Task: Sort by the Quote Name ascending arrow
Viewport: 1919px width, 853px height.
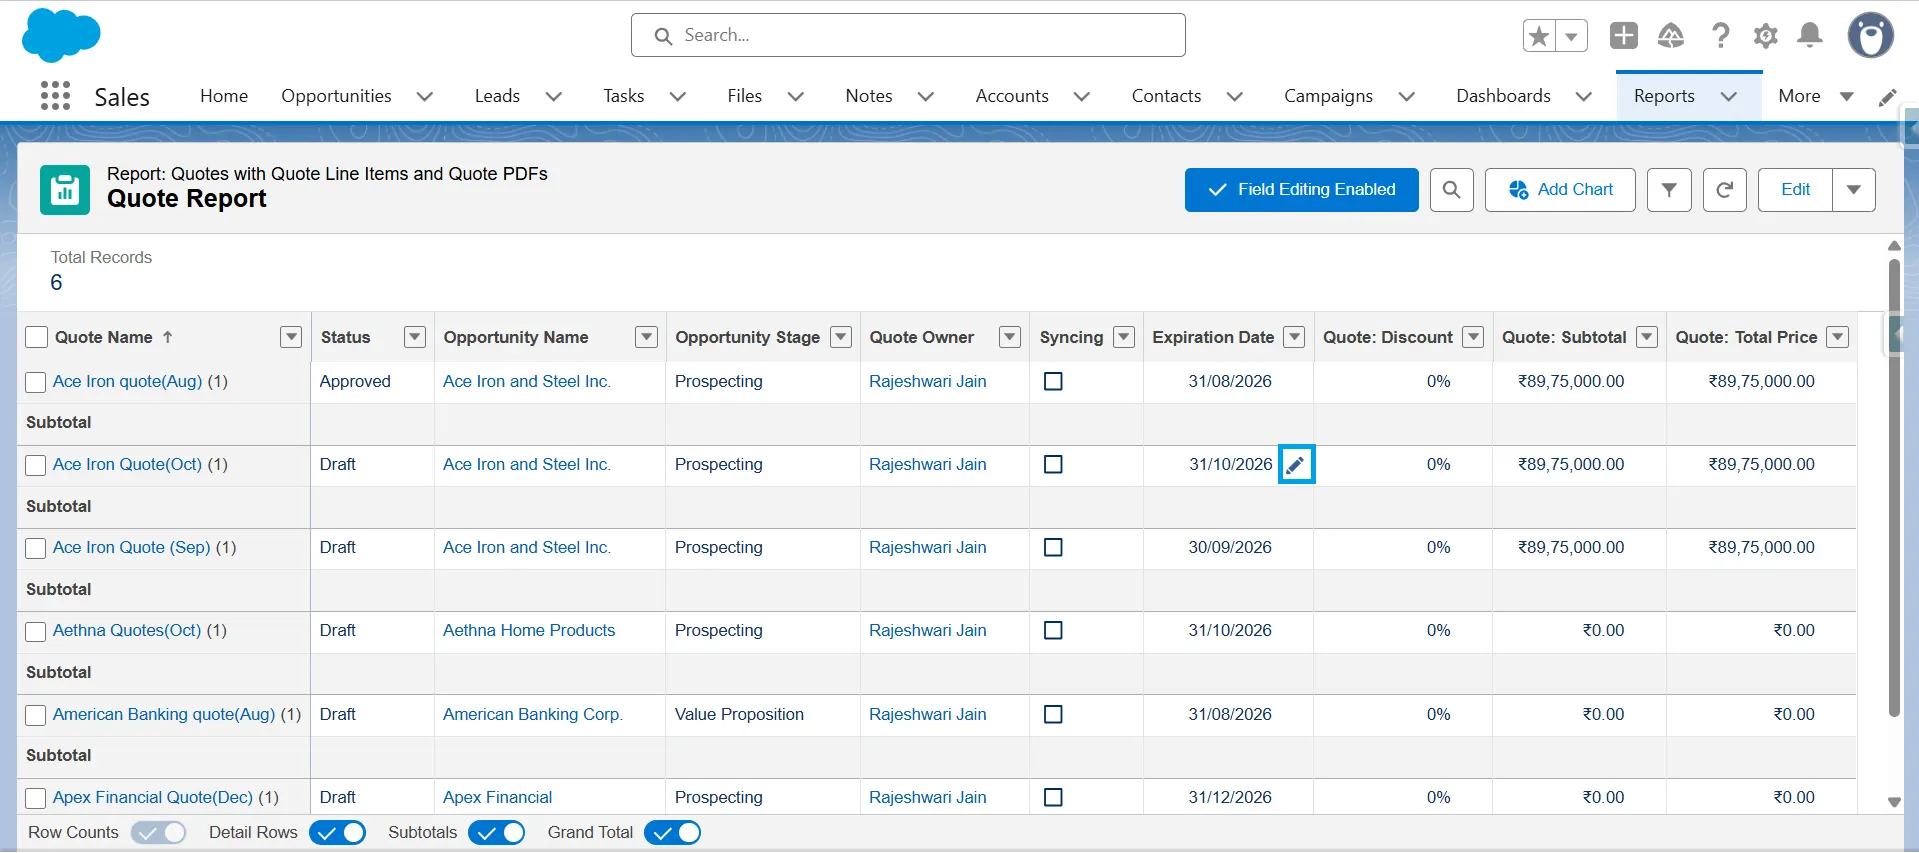Action: (168, 337)
